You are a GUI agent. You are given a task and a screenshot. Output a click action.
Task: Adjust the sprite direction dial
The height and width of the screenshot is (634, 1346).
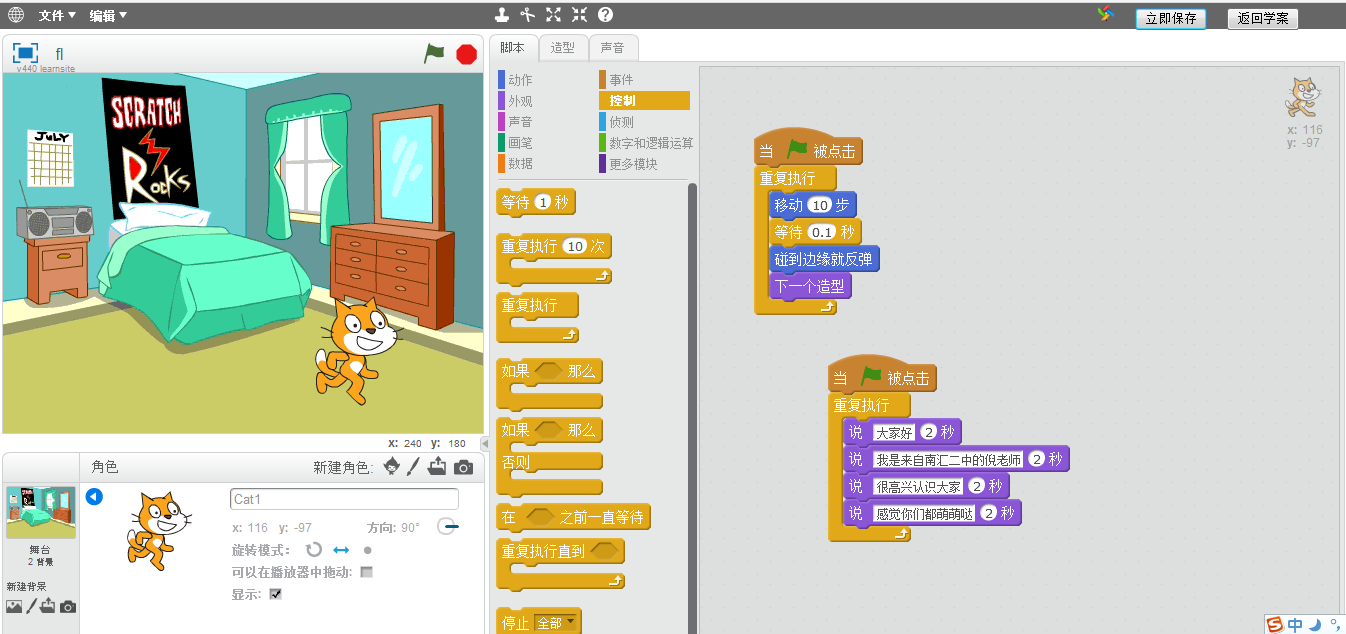[448, 526]
